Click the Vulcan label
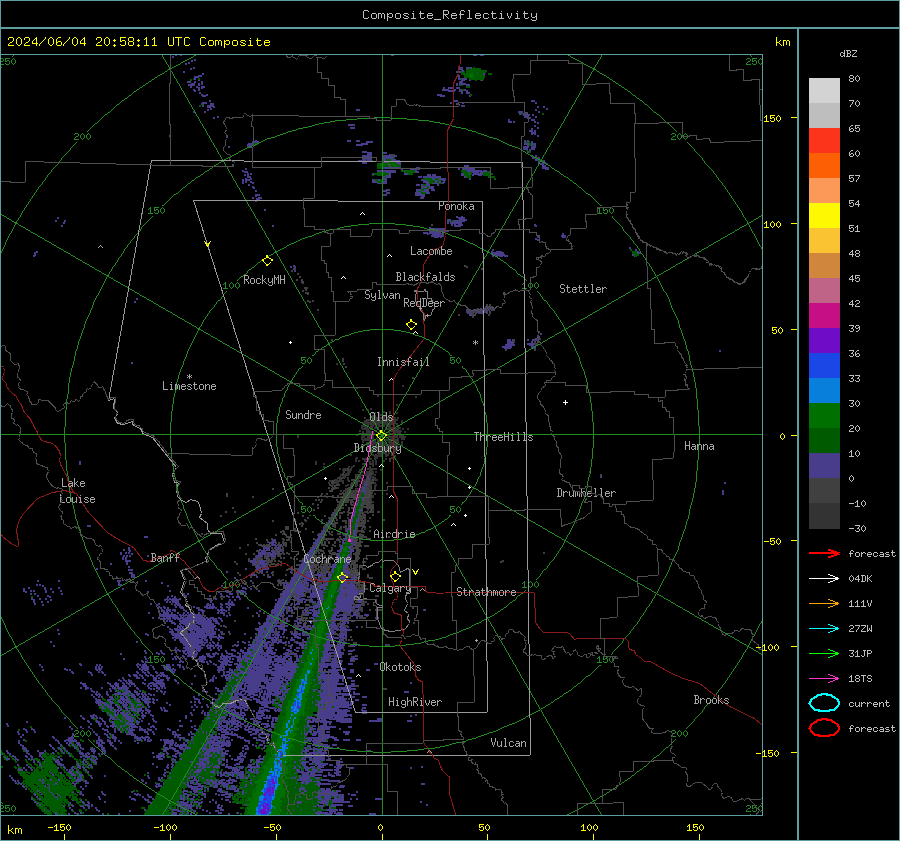 click(x=508, y=743)
